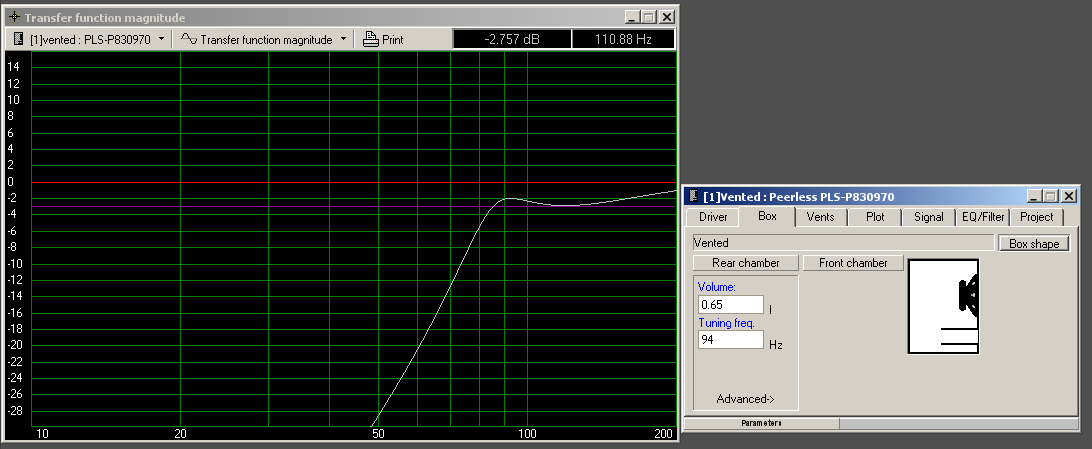Open the Project tab
Viewport: 1092px width, 449px height.
(x=1036, y=217)
